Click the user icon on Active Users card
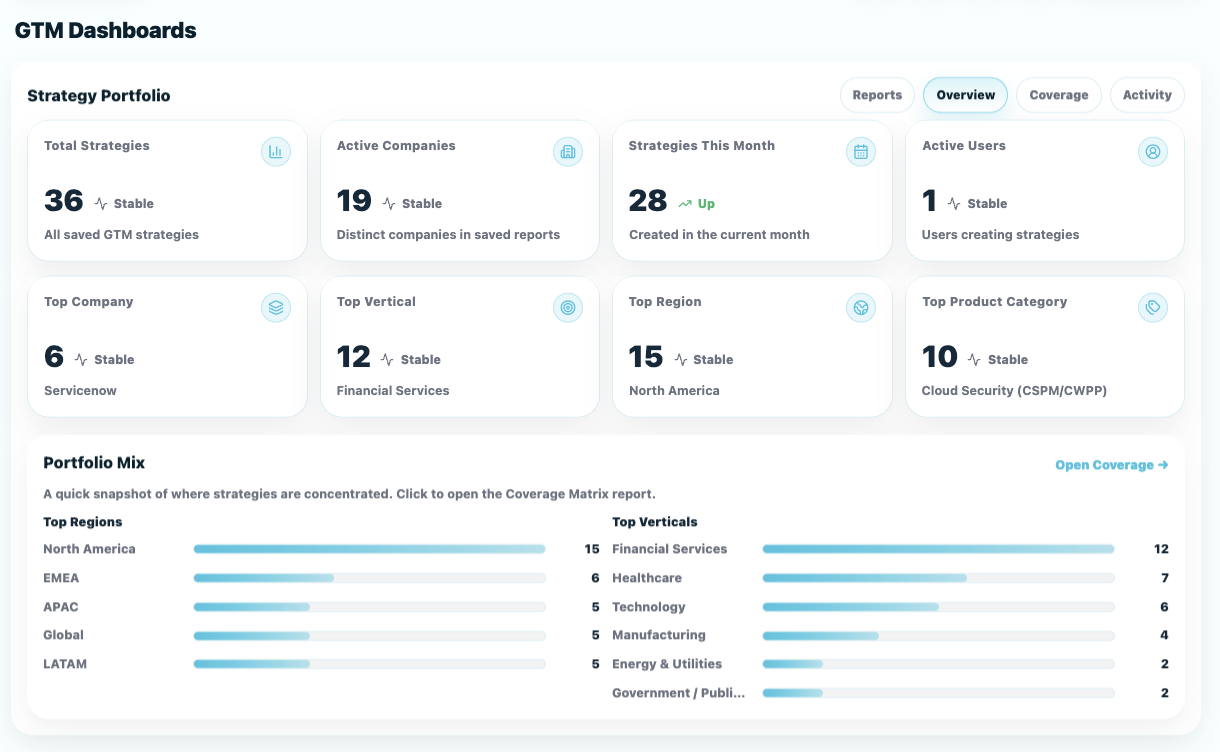This screenshot has height=752, width=1220. click(1153, 152)
